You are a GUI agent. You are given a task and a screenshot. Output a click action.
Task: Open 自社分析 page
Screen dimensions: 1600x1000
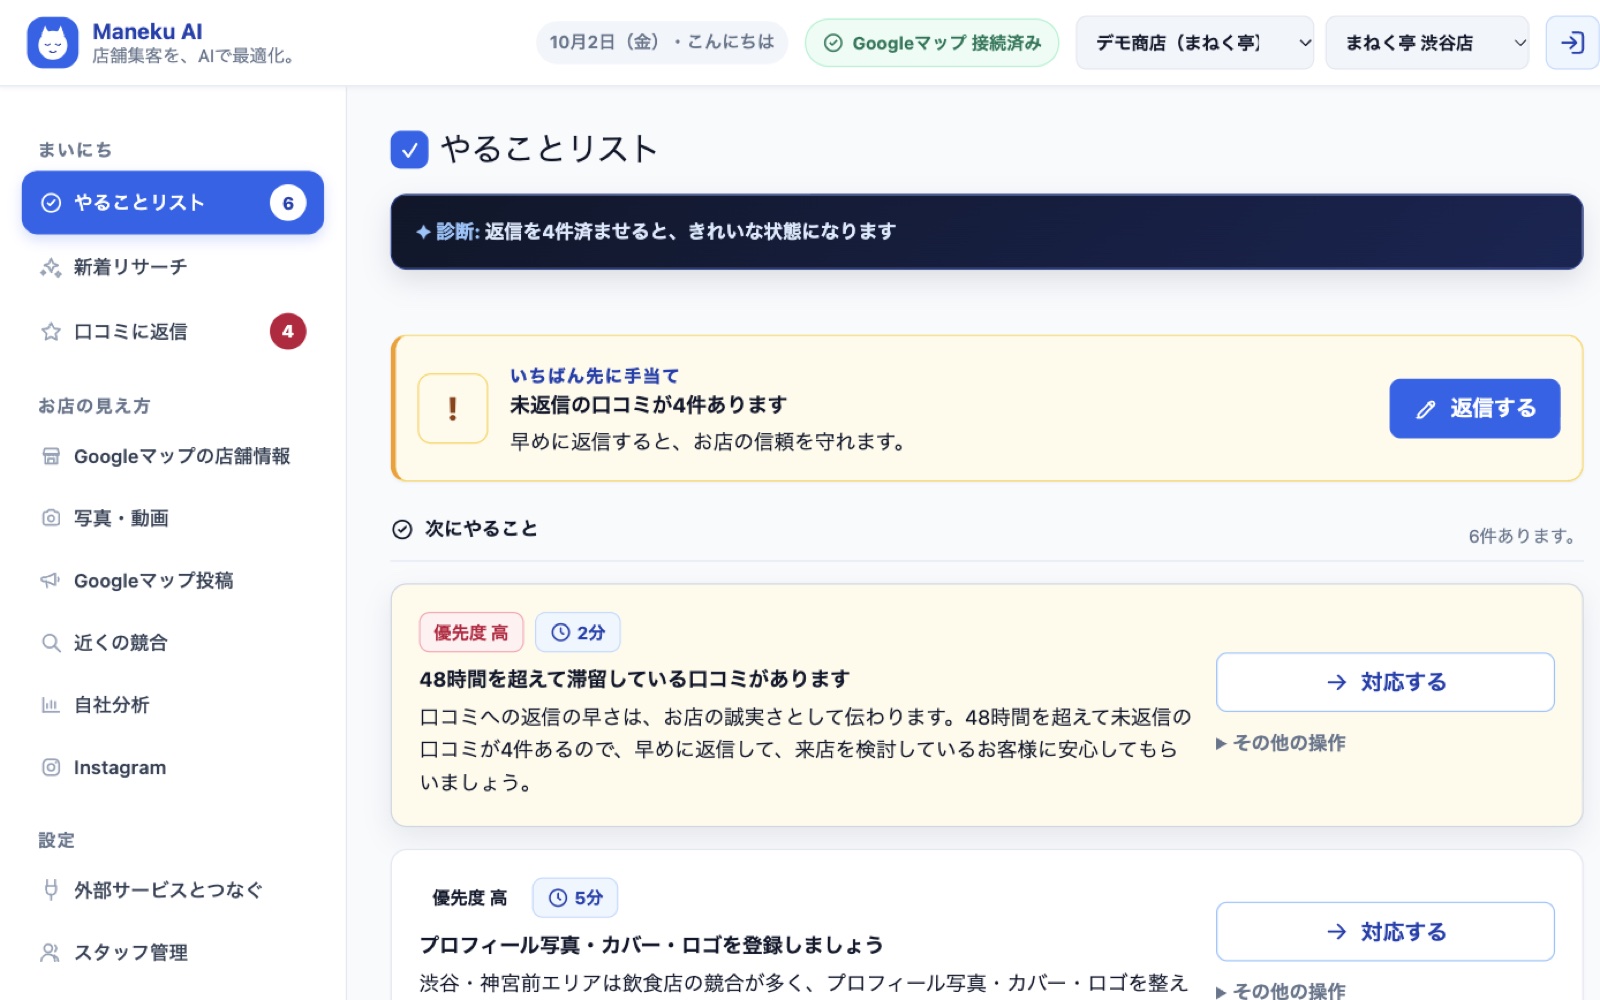(x=173, y=705)
